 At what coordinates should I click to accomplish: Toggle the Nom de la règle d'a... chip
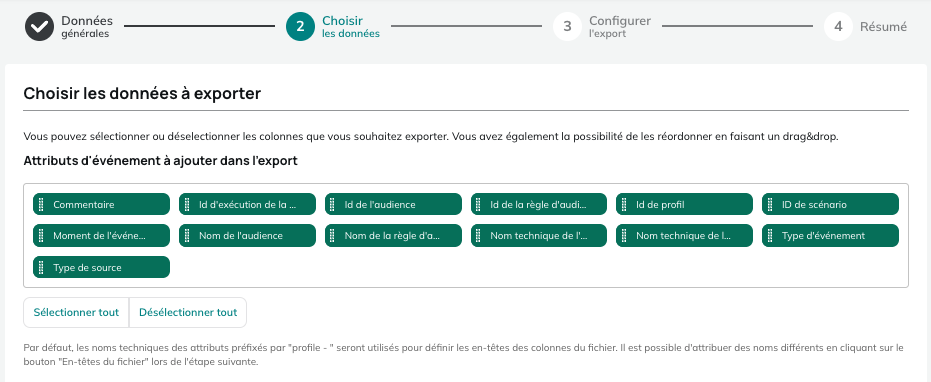tap(393, 235)
